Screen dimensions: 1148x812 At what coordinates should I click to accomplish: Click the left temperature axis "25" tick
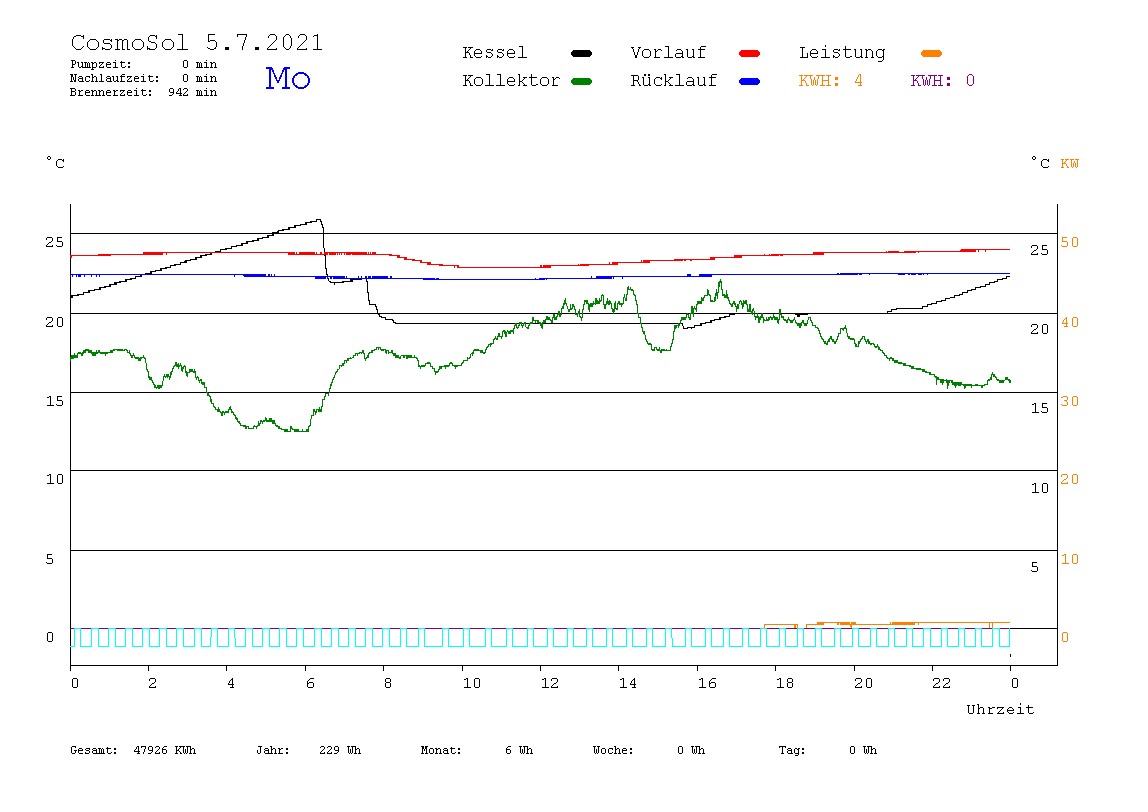tap(55, 242)
